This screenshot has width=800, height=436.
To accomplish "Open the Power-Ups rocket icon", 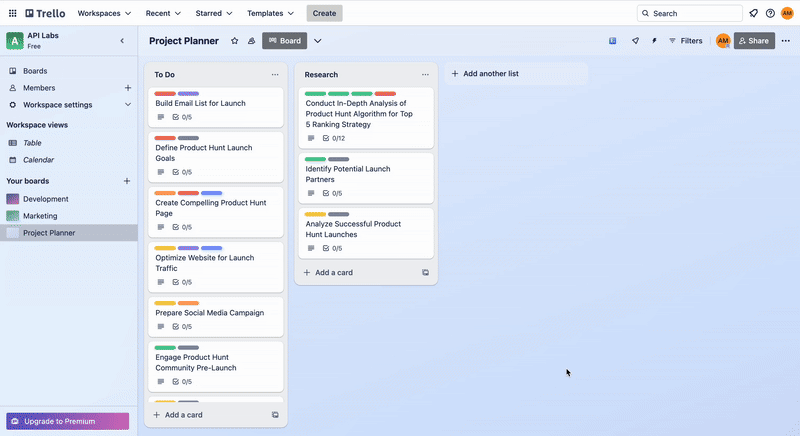I will coord(635,41).
